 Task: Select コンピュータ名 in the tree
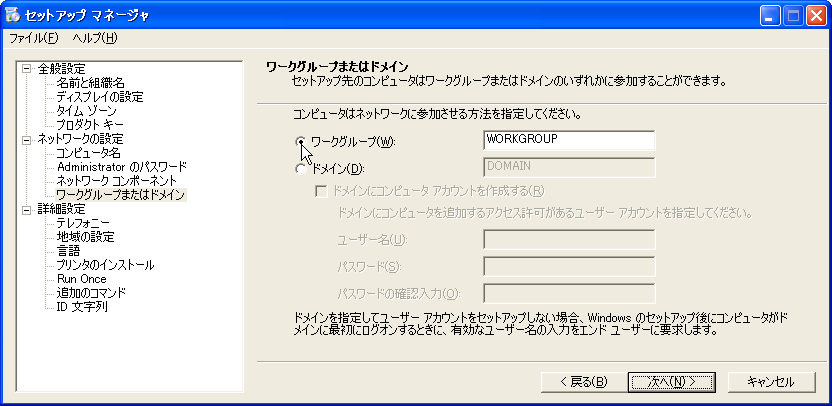pos(89,153)
